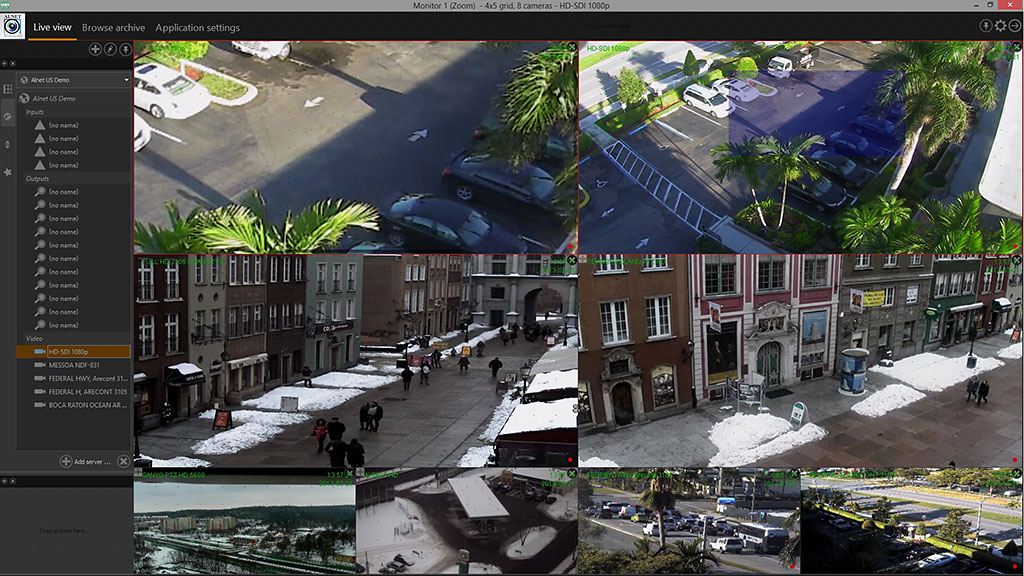Close the bottom-right tree-lined highway camera tile
This screenshot has height=576, width=1024.
pos(1017,473)
